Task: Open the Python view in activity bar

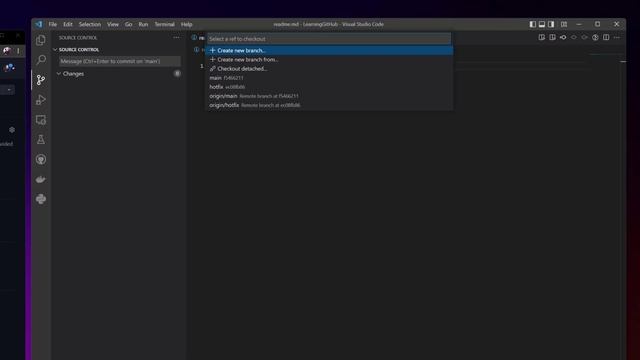Action: click(41, 199)
